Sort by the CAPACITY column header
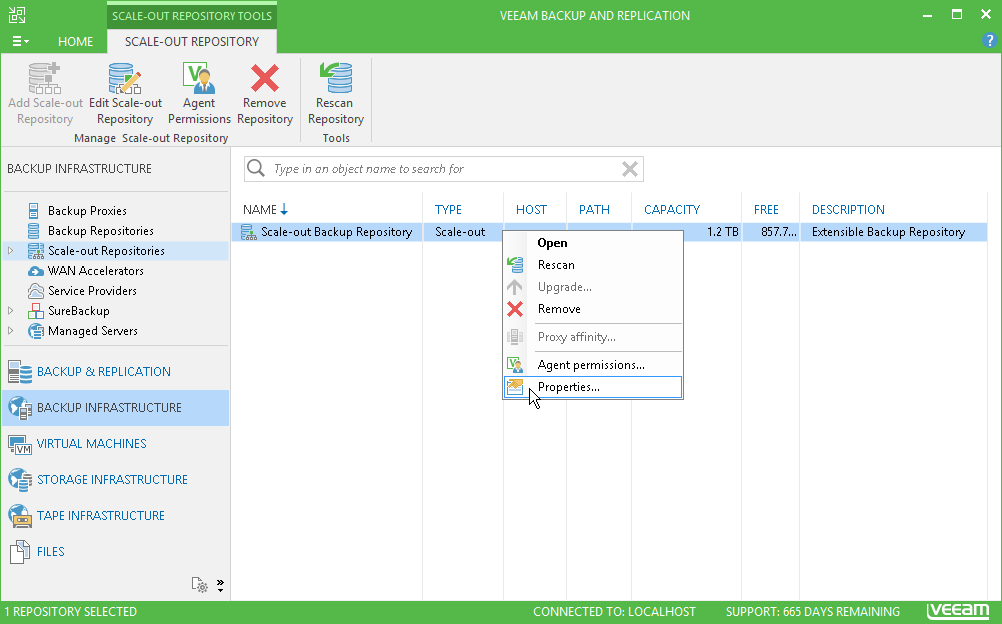The width and height of the screenshot is (1002, 624). click(672, 210)
